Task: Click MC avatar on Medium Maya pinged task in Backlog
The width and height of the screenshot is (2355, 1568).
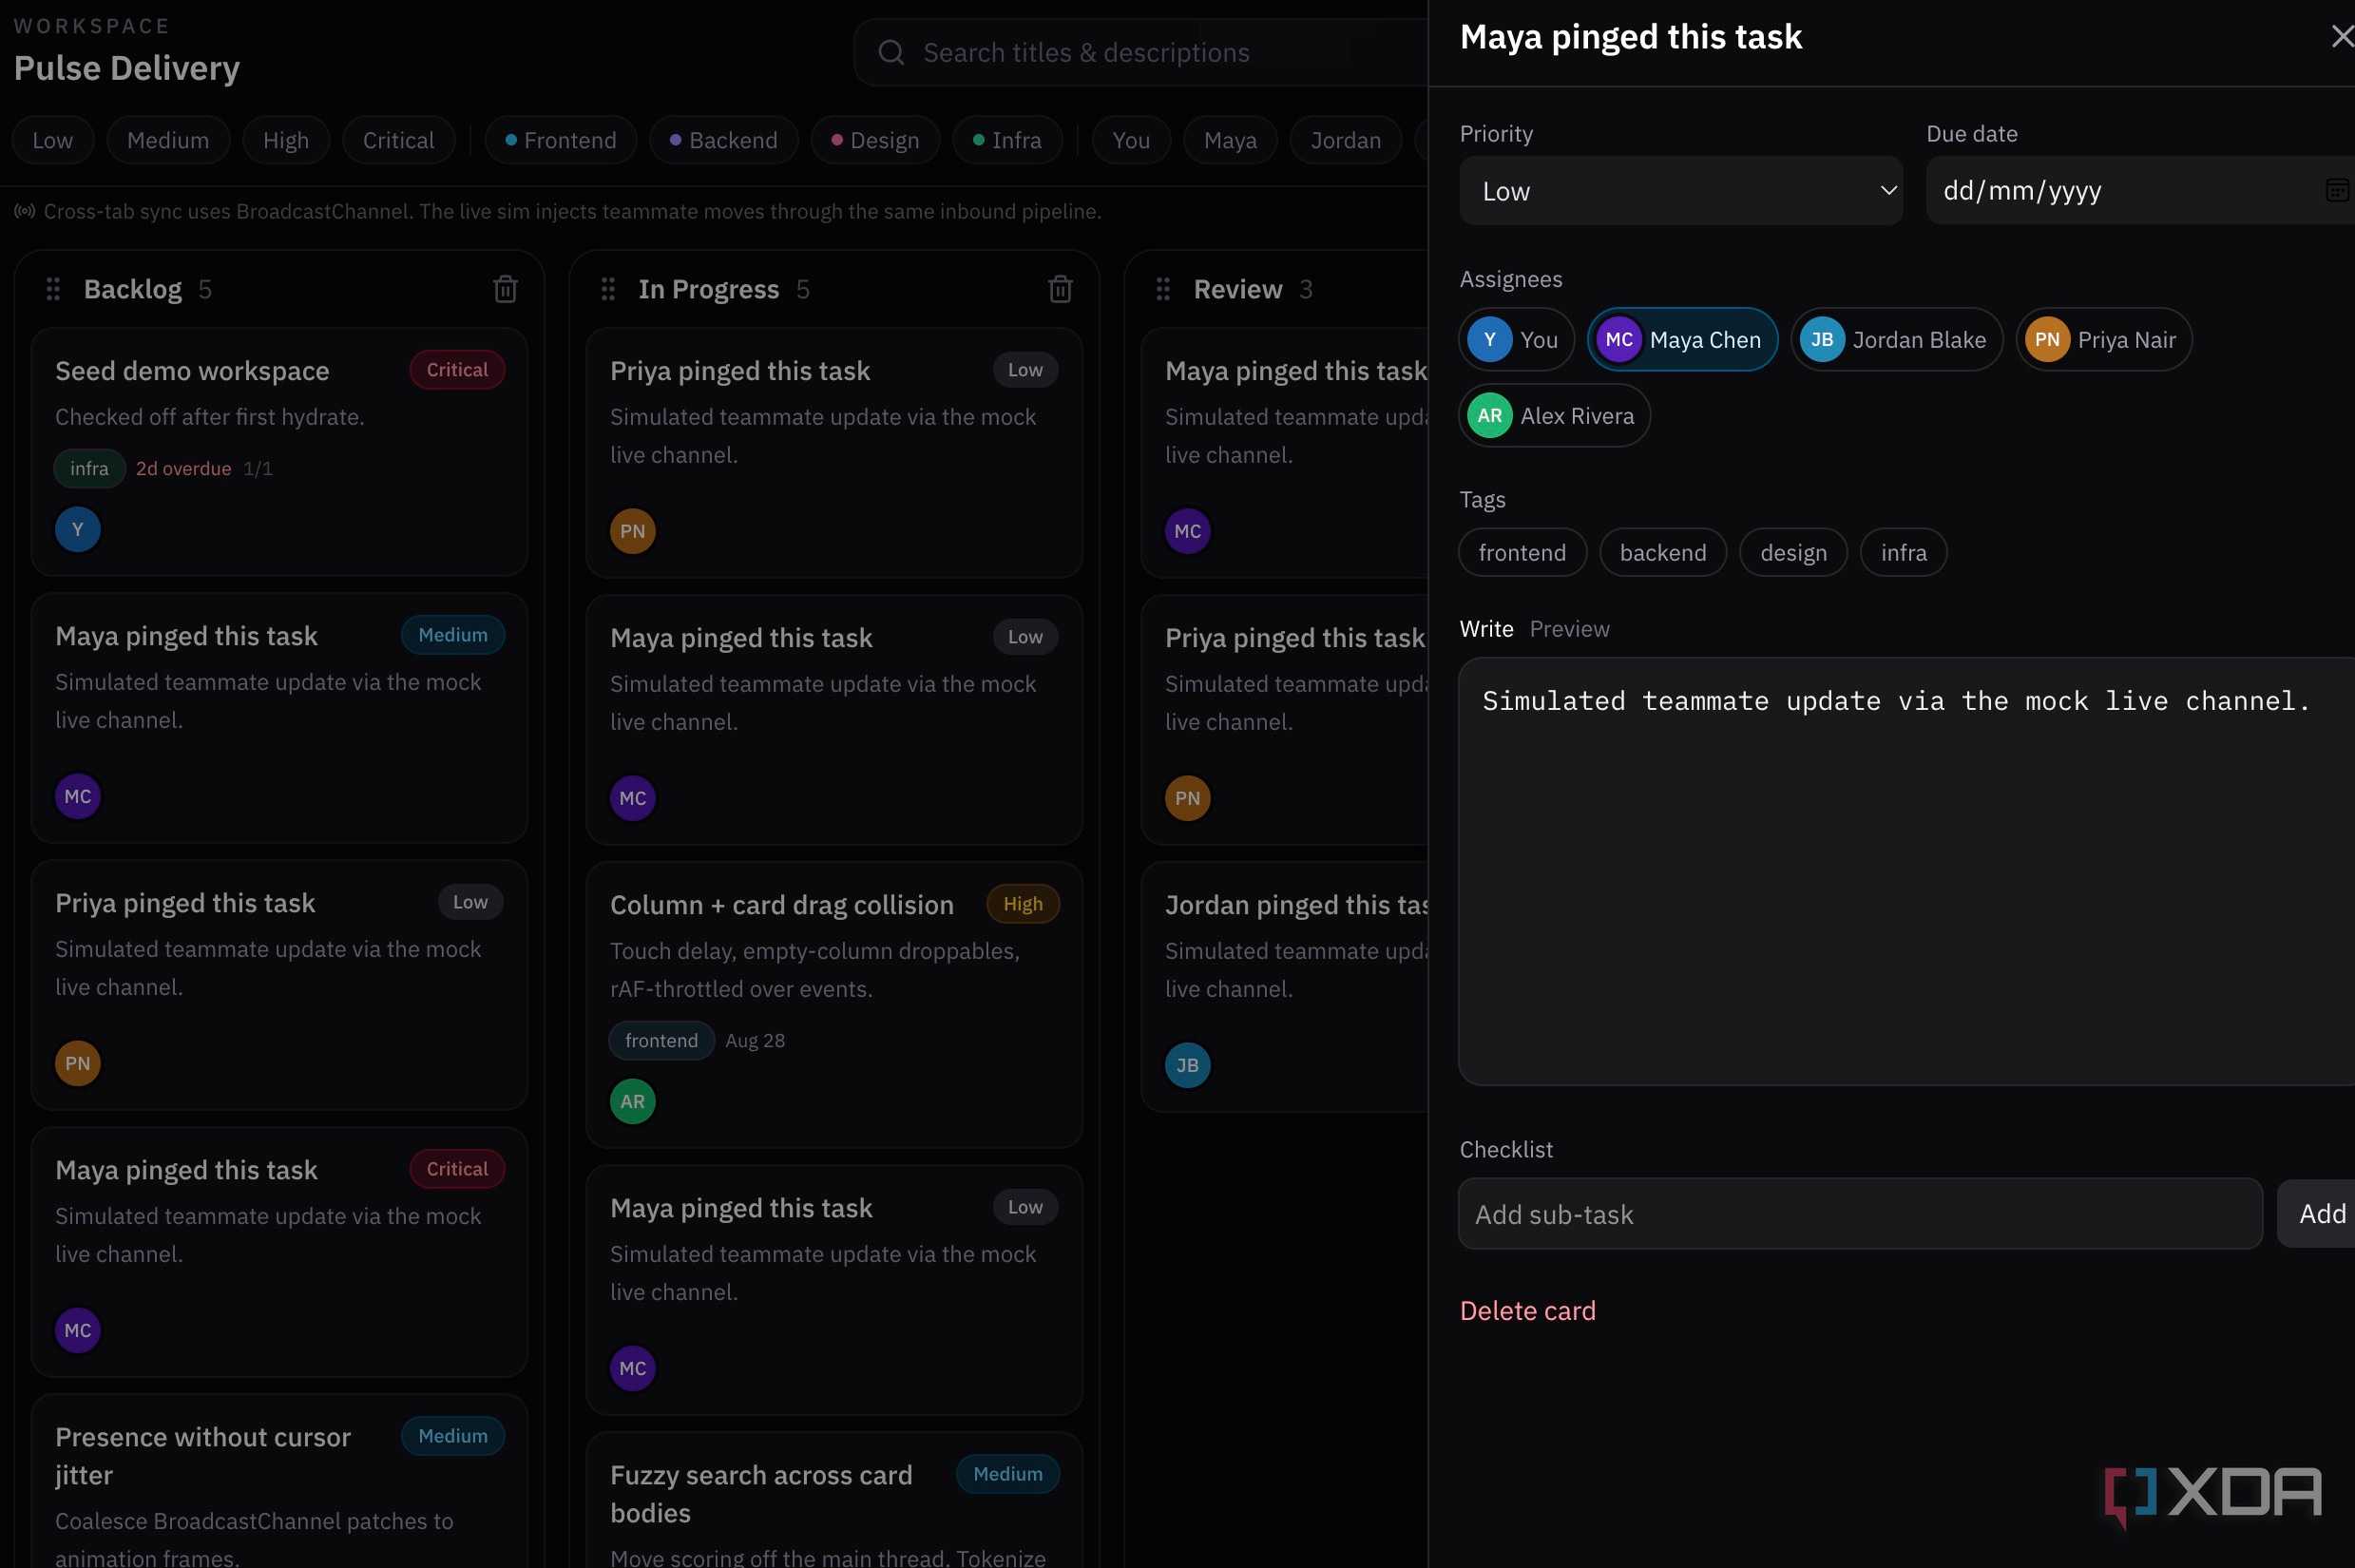Action: pos(77,796)
